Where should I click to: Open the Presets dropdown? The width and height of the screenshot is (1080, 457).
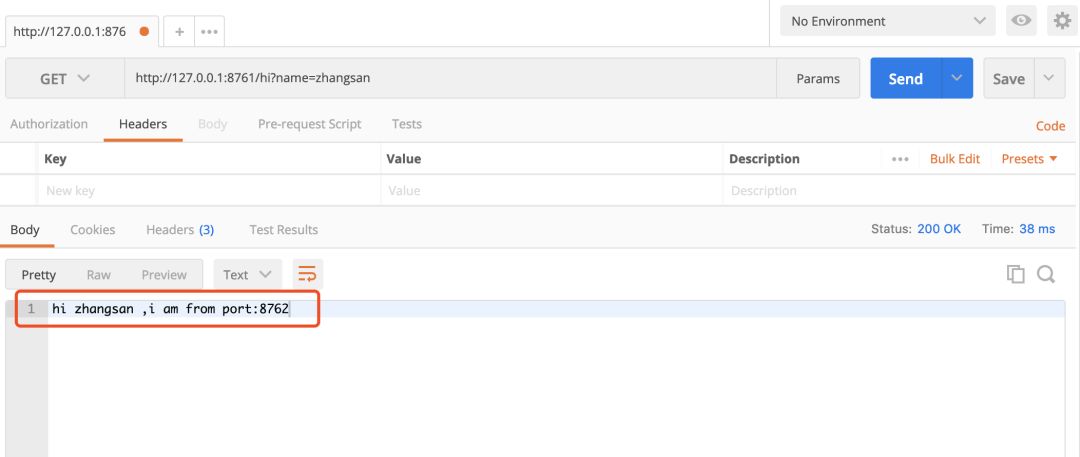[1029, 159]
